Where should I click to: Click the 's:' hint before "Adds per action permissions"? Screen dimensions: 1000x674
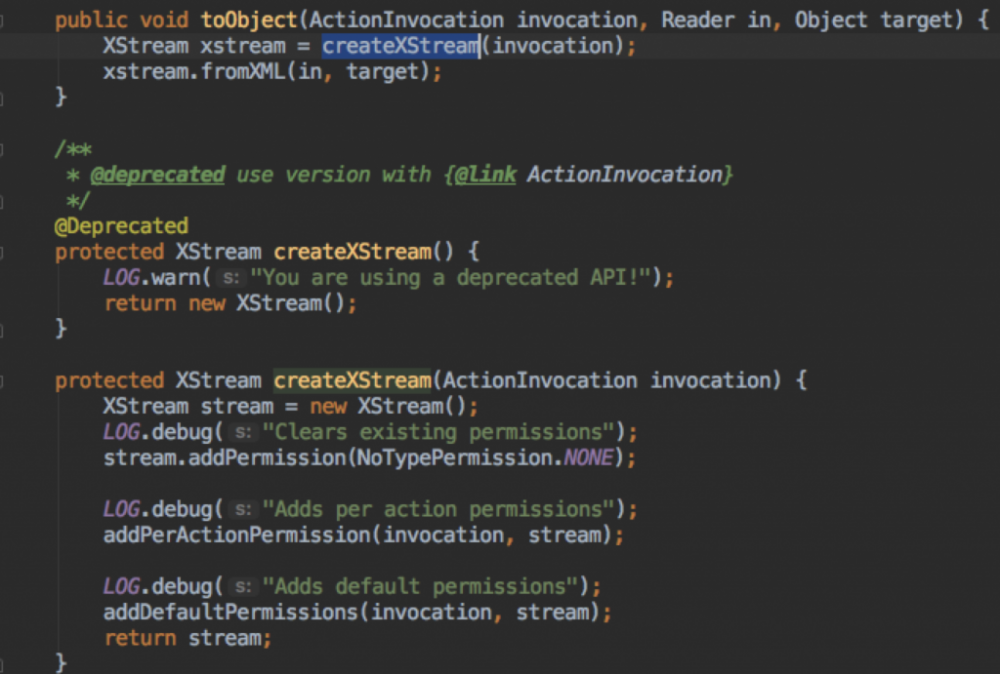coord(242,509)
